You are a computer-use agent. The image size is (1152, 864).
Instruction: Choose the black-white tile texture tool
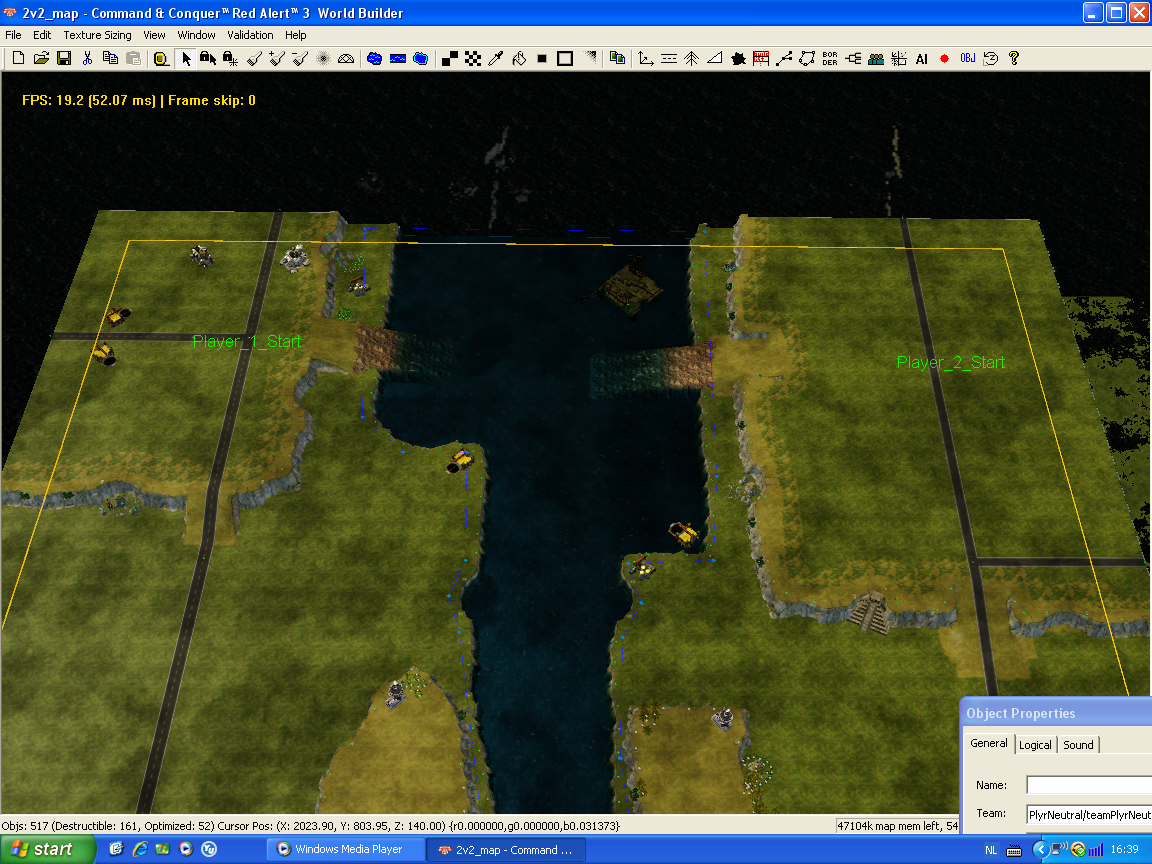pyautogui.click(x=450, y=58)
